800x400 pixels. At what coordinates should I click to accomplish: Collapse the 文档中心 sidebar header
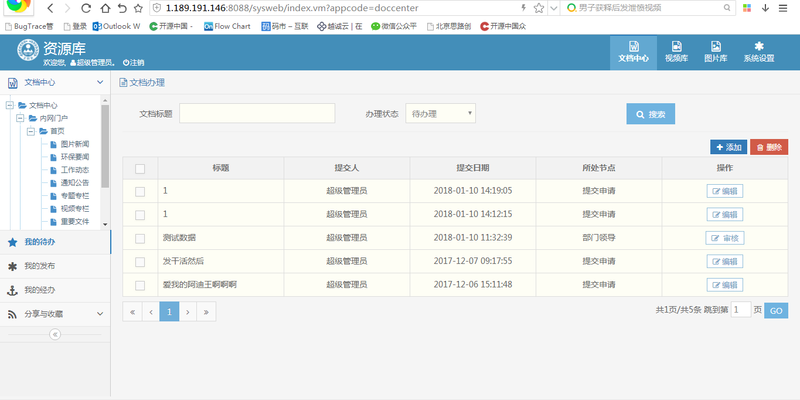tap(55, 82)
